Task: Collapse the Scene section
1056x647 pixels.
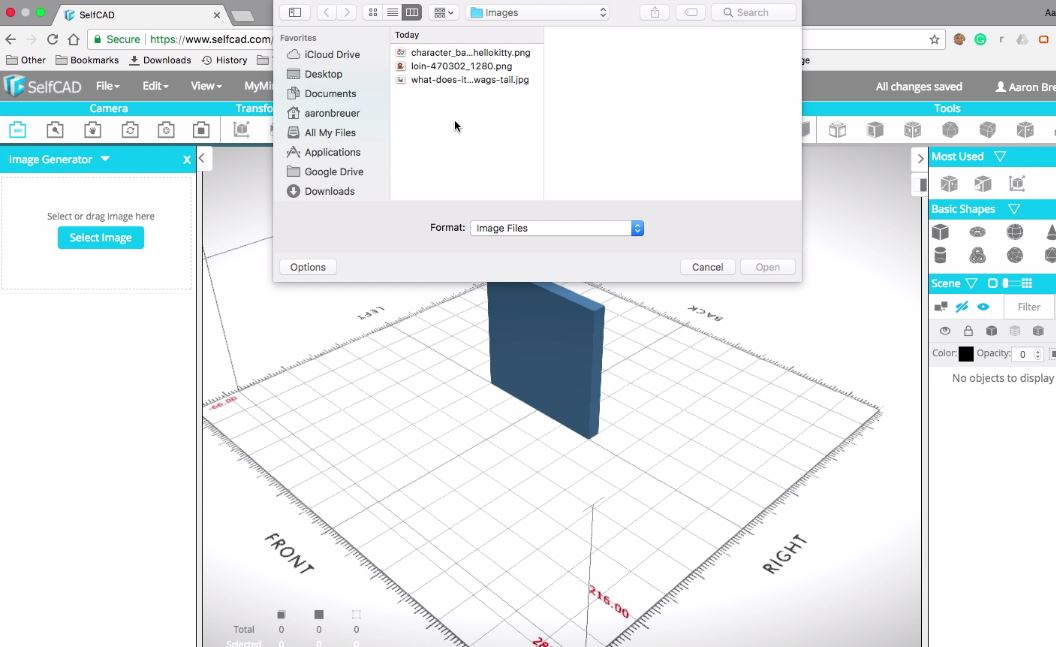Action: tap(971, 283)
